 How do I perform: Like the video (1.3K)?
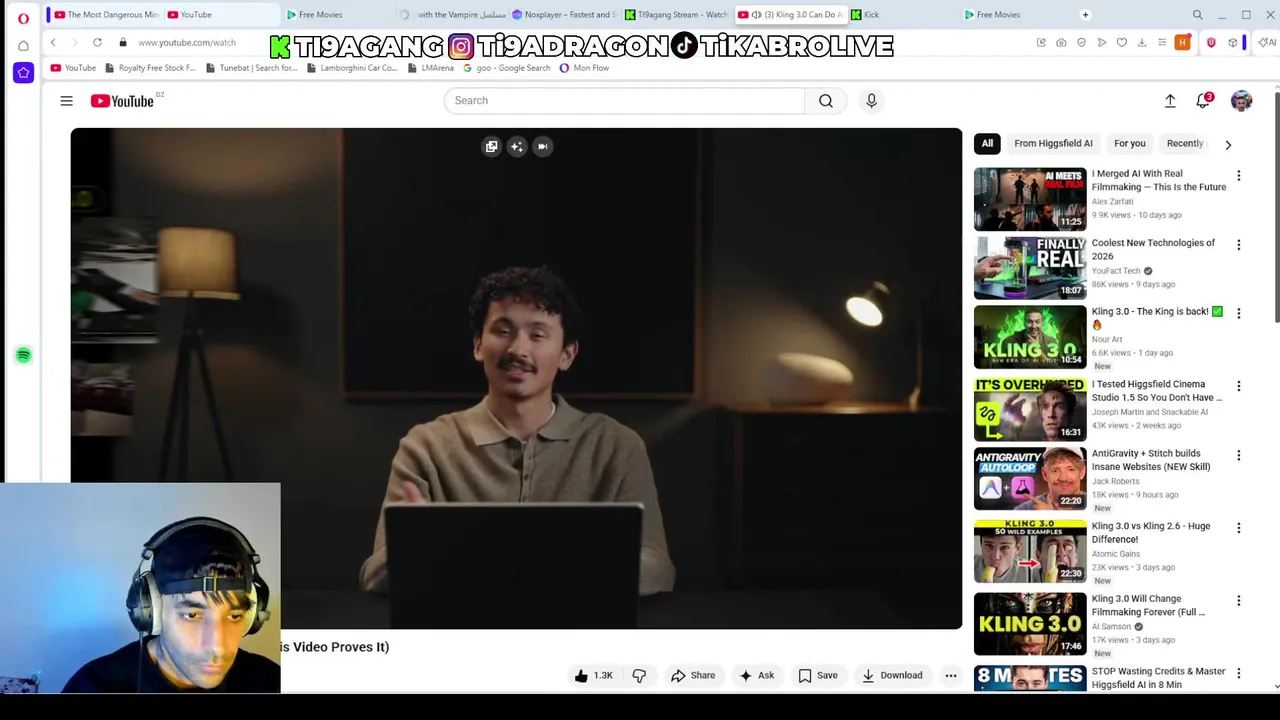(593, 676)
